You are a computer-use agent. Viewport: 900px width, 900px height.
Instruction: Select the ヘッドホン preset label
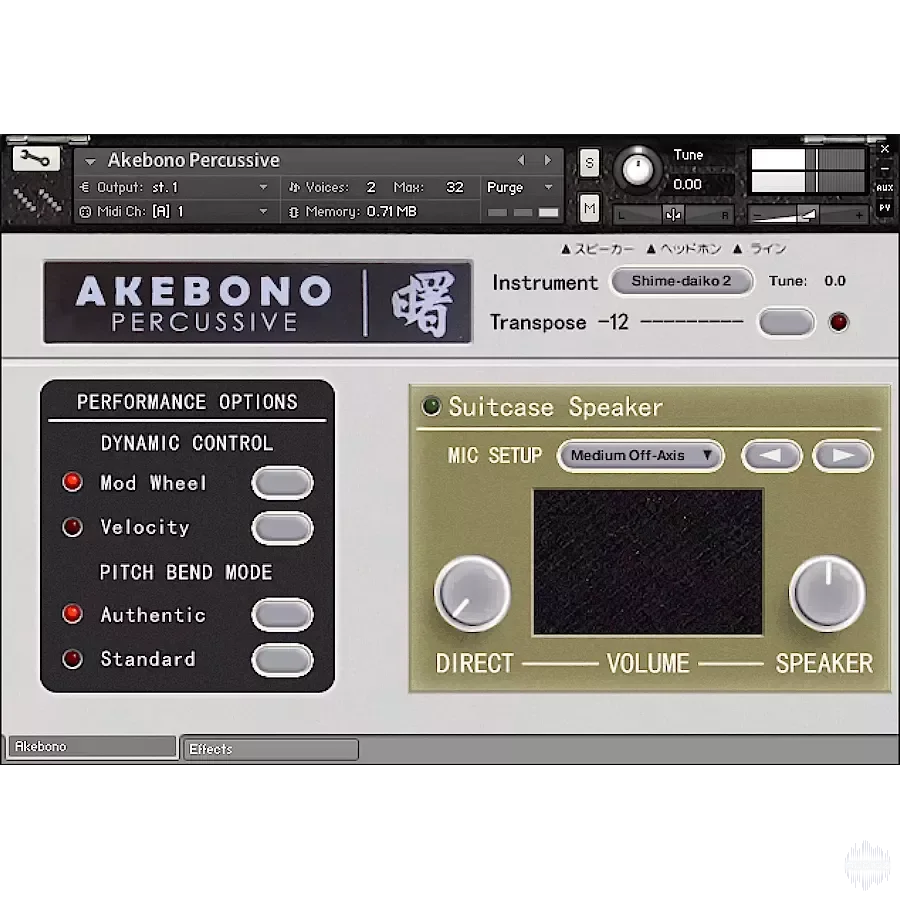pyautogui.click(x=684, y=249)
